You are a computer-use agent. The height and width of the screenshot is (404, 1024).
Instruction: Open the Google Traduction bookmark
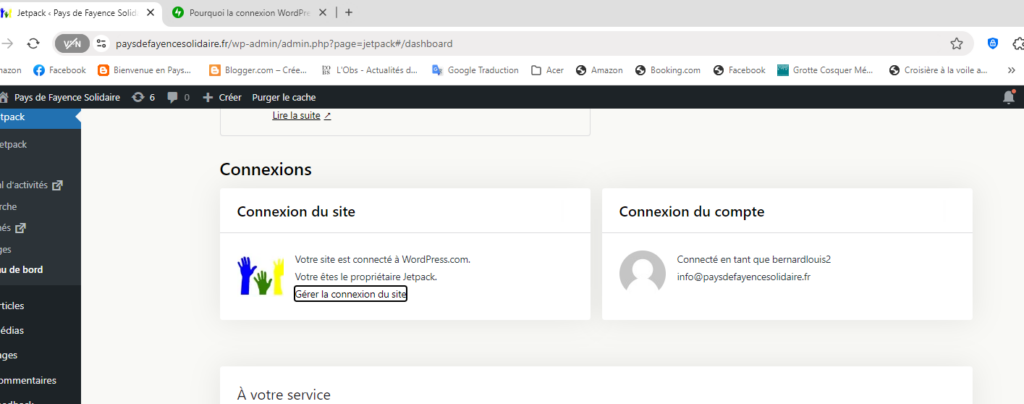pos(475,70)
